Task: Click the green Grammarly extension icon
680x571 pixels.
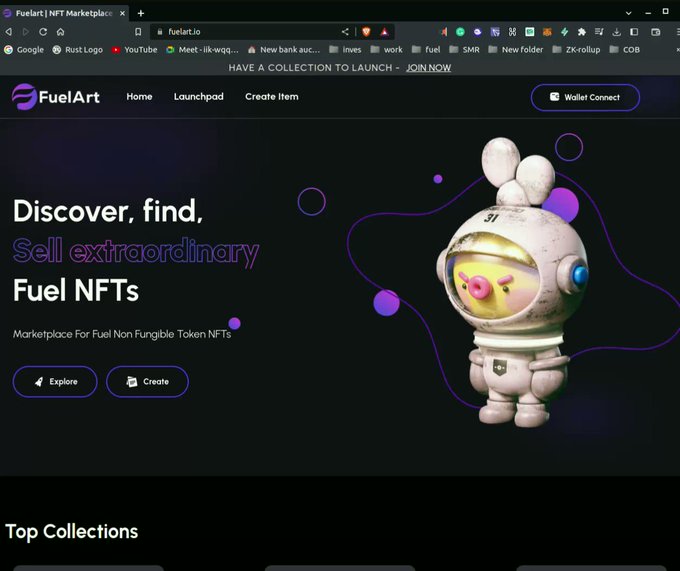Action: [x=460, y=32]
